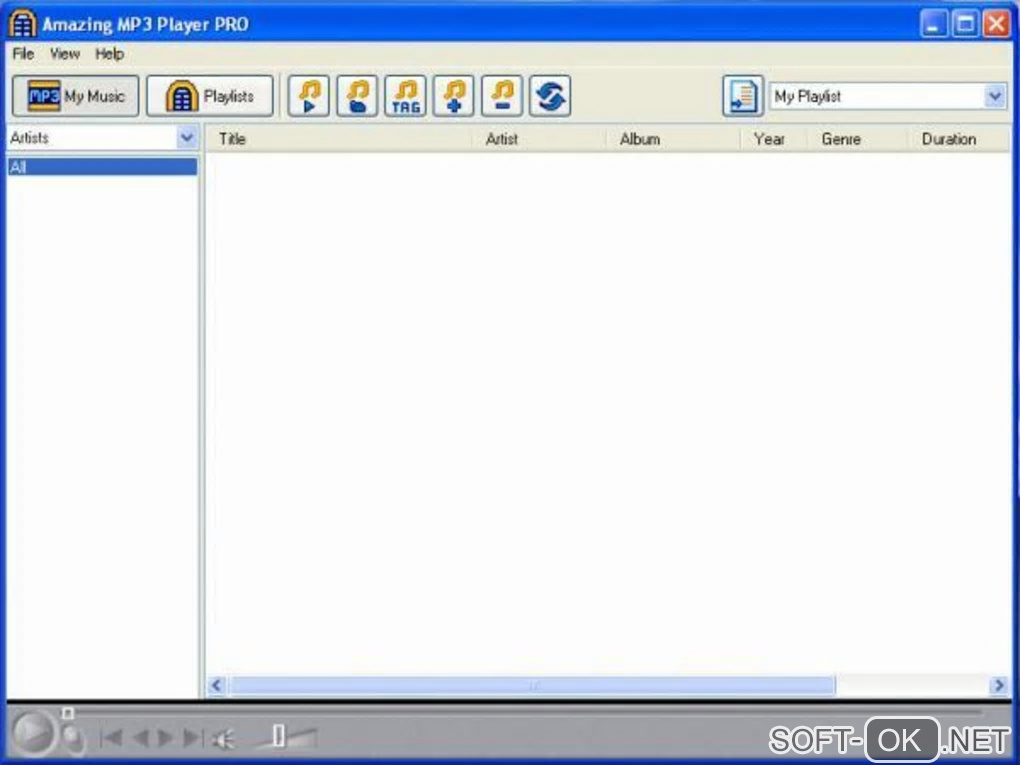
Task: Click the add song (plus note) icon
Action: pos(453,96)
